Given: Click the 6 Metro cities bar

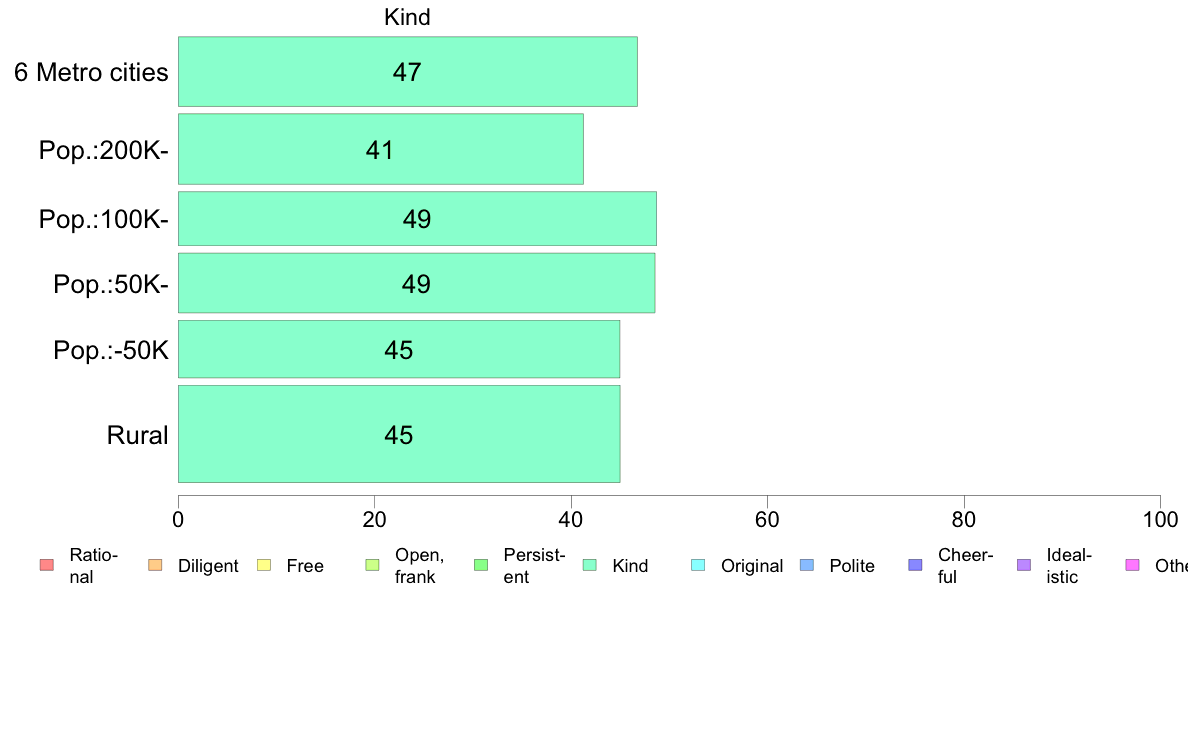Looking at the screenshot, I should pyautogui.click(x=408, y=71).
